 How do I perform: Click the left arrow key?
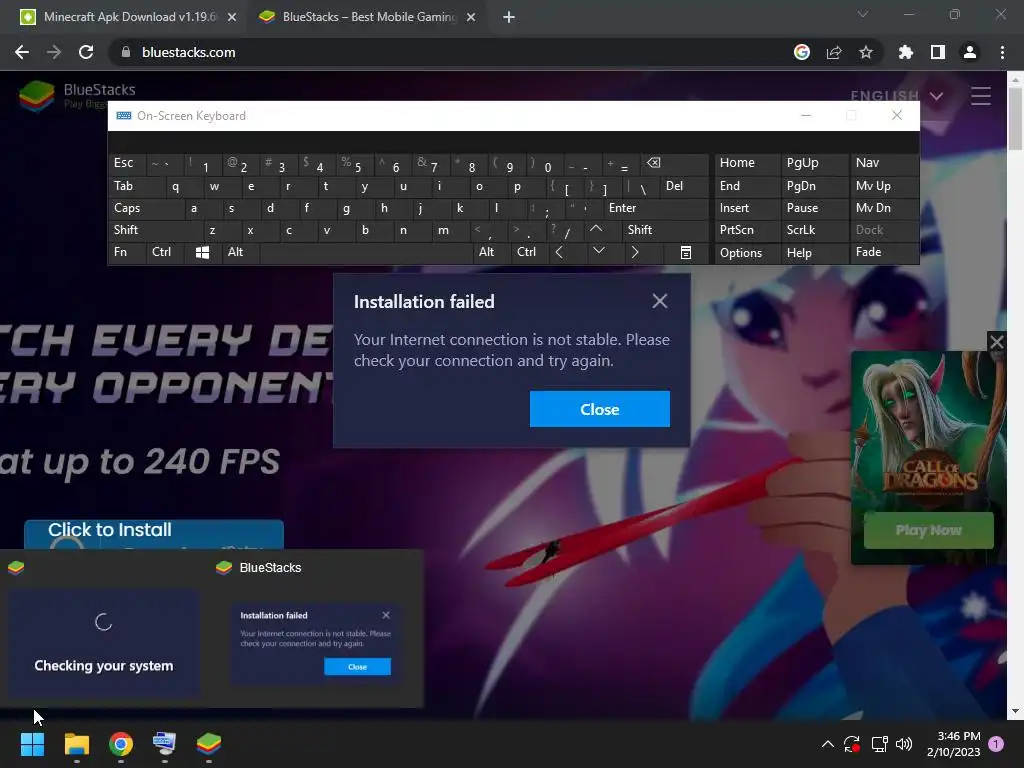(559, 252)
